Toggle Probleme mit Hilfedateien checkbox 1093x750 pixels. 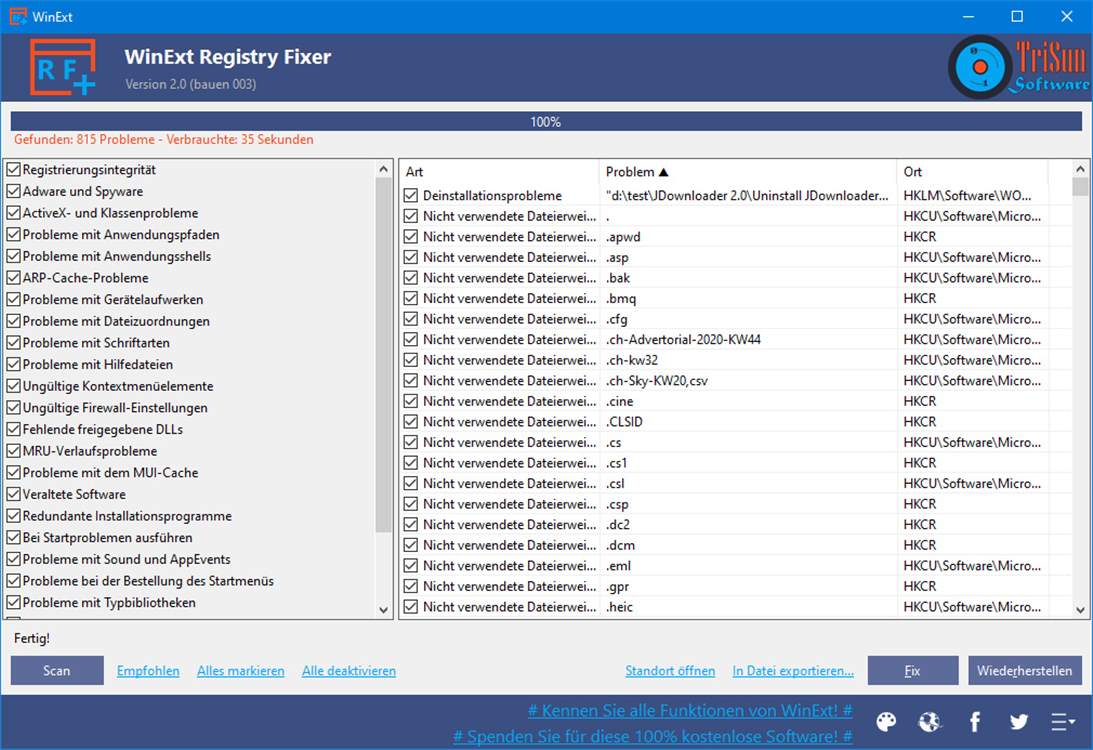tap(13, 364)
